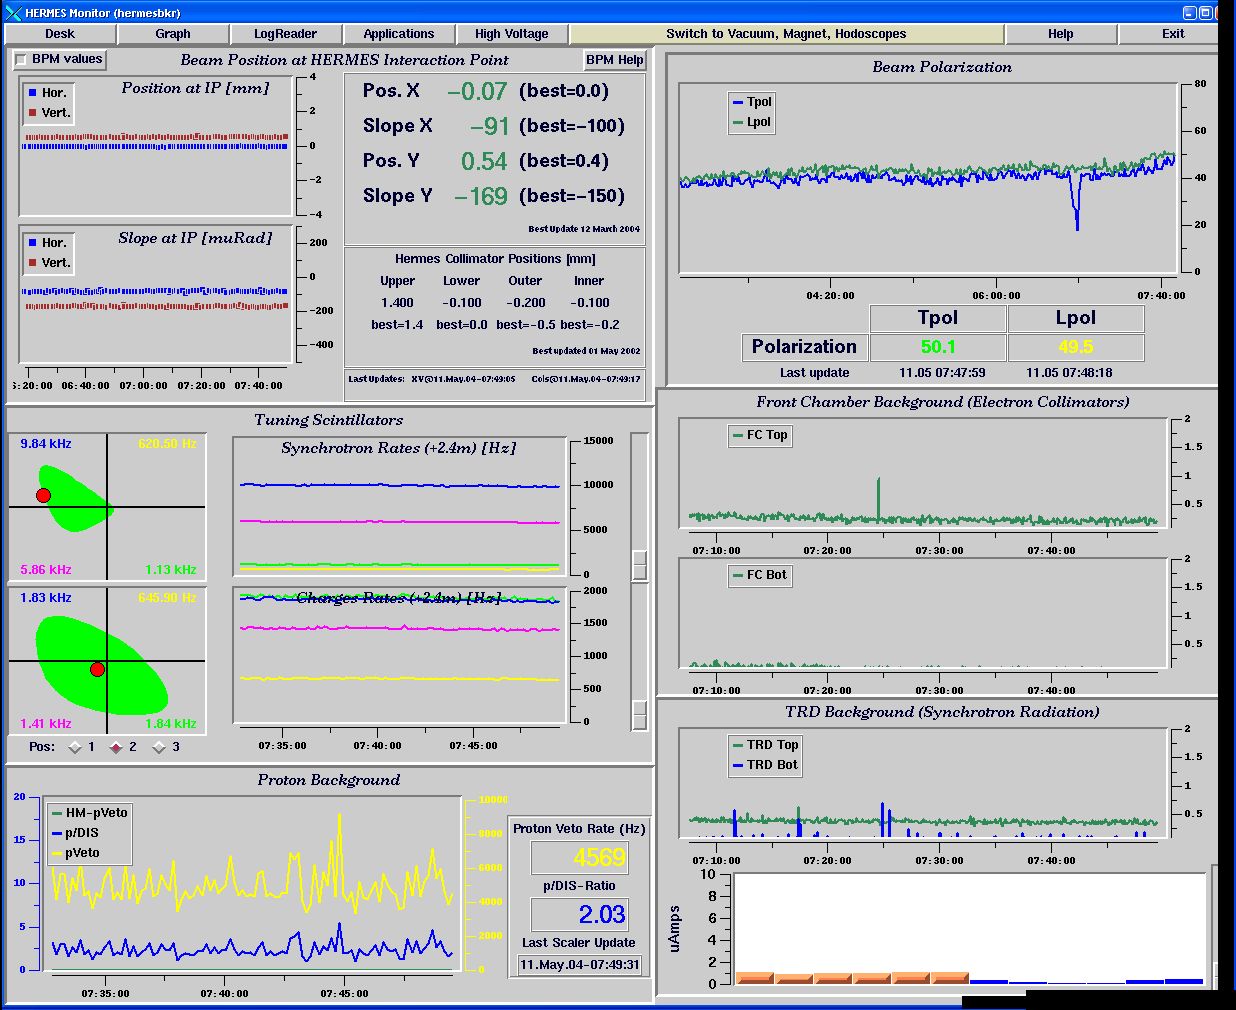Viewport: 1236px width, 1010px height.
Task: Click blue Hor. legend marker in Position plot
Action: tap(33, 93)
